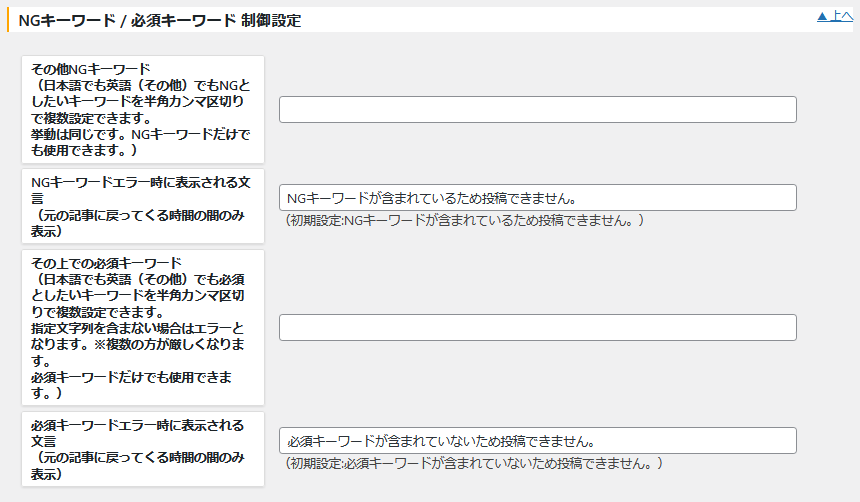The image size is (860, 502).
Task: Click the 指定文字列を含まない場合はエラー note text
Action: [136, 328]
